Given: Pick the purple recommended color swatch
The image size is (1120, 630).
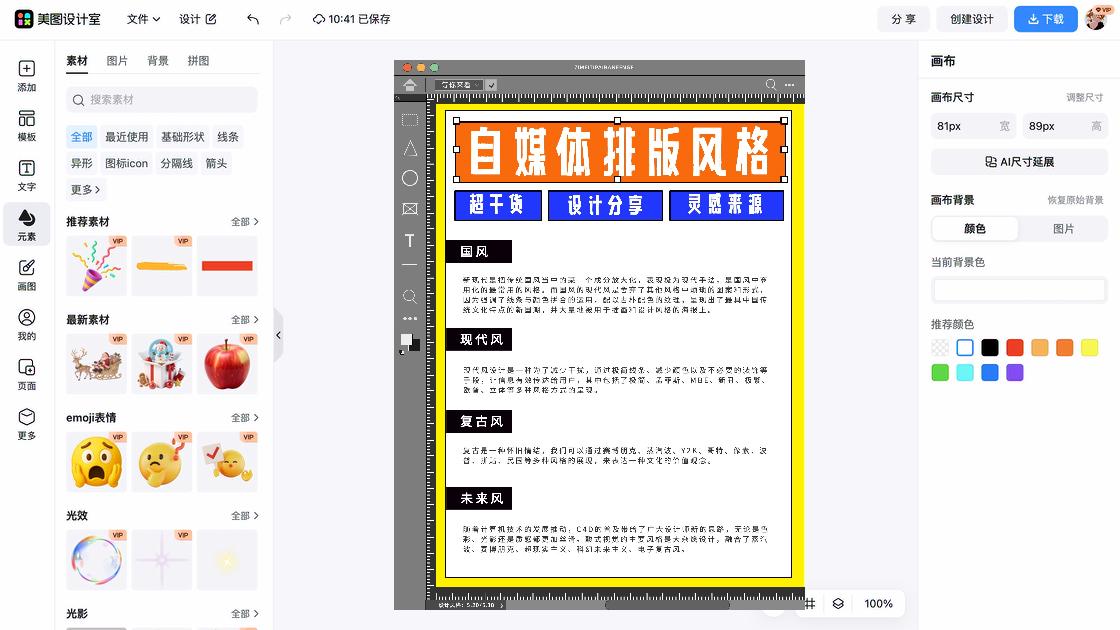Looking at the screenshot, I should tap(1015, 373).
